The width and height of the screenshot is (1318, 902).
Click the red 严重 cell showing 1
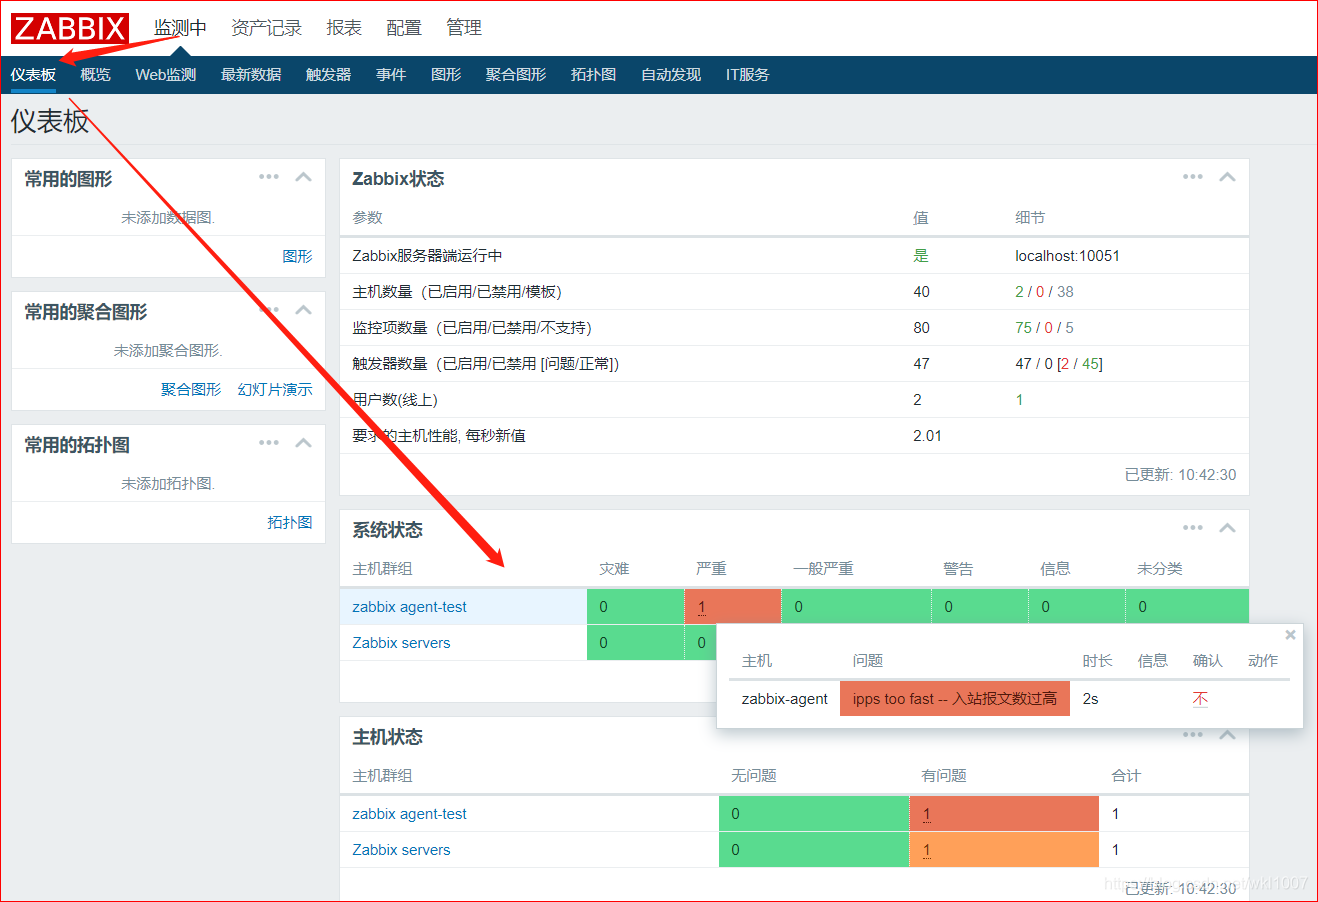pyautogui.click(x=732, y=607)
